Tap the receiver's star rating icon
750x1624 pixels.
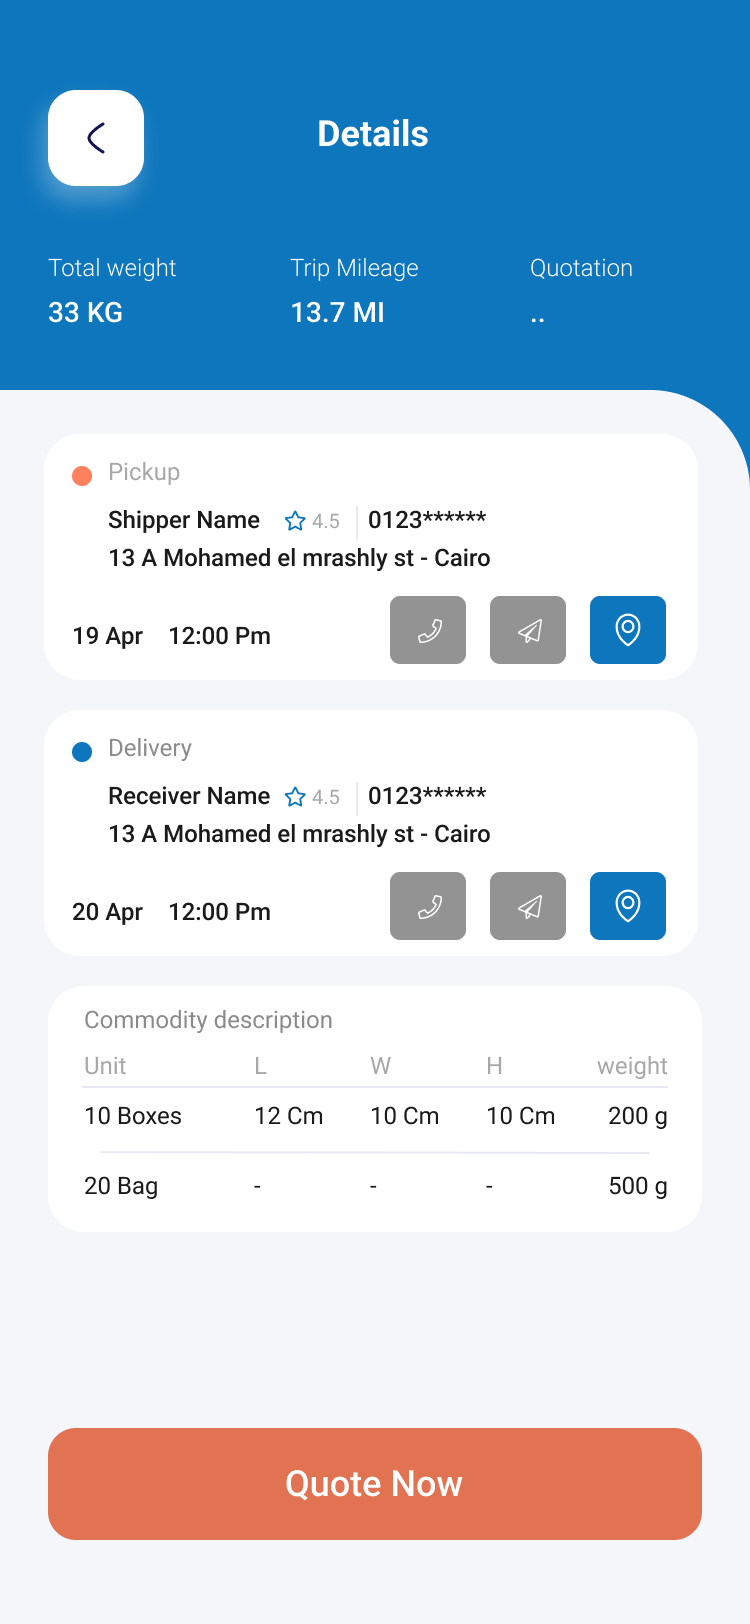click(x=295, y=797)
